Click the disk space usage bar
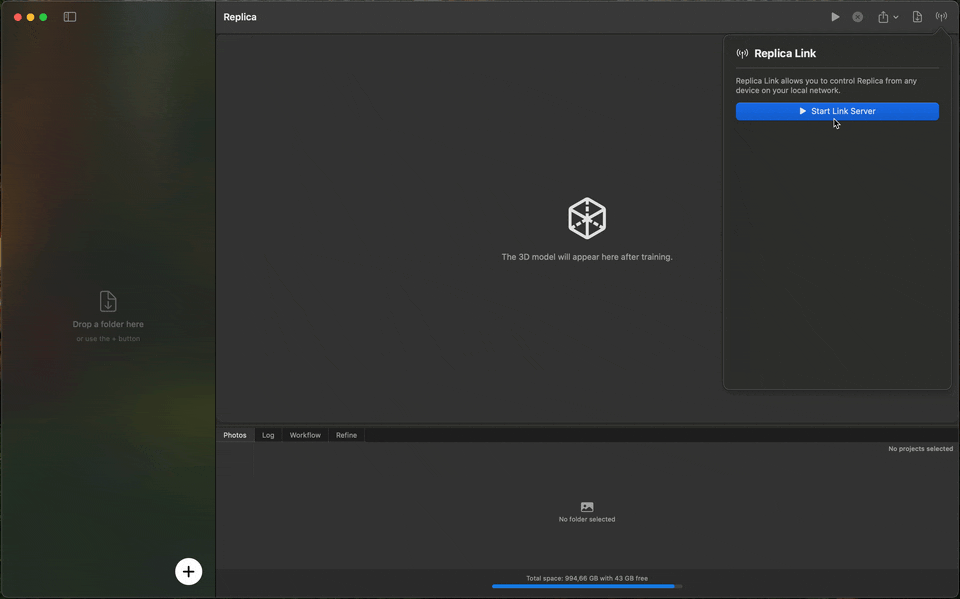Viewport: 960px width, 599px height. tap(586, 585)
